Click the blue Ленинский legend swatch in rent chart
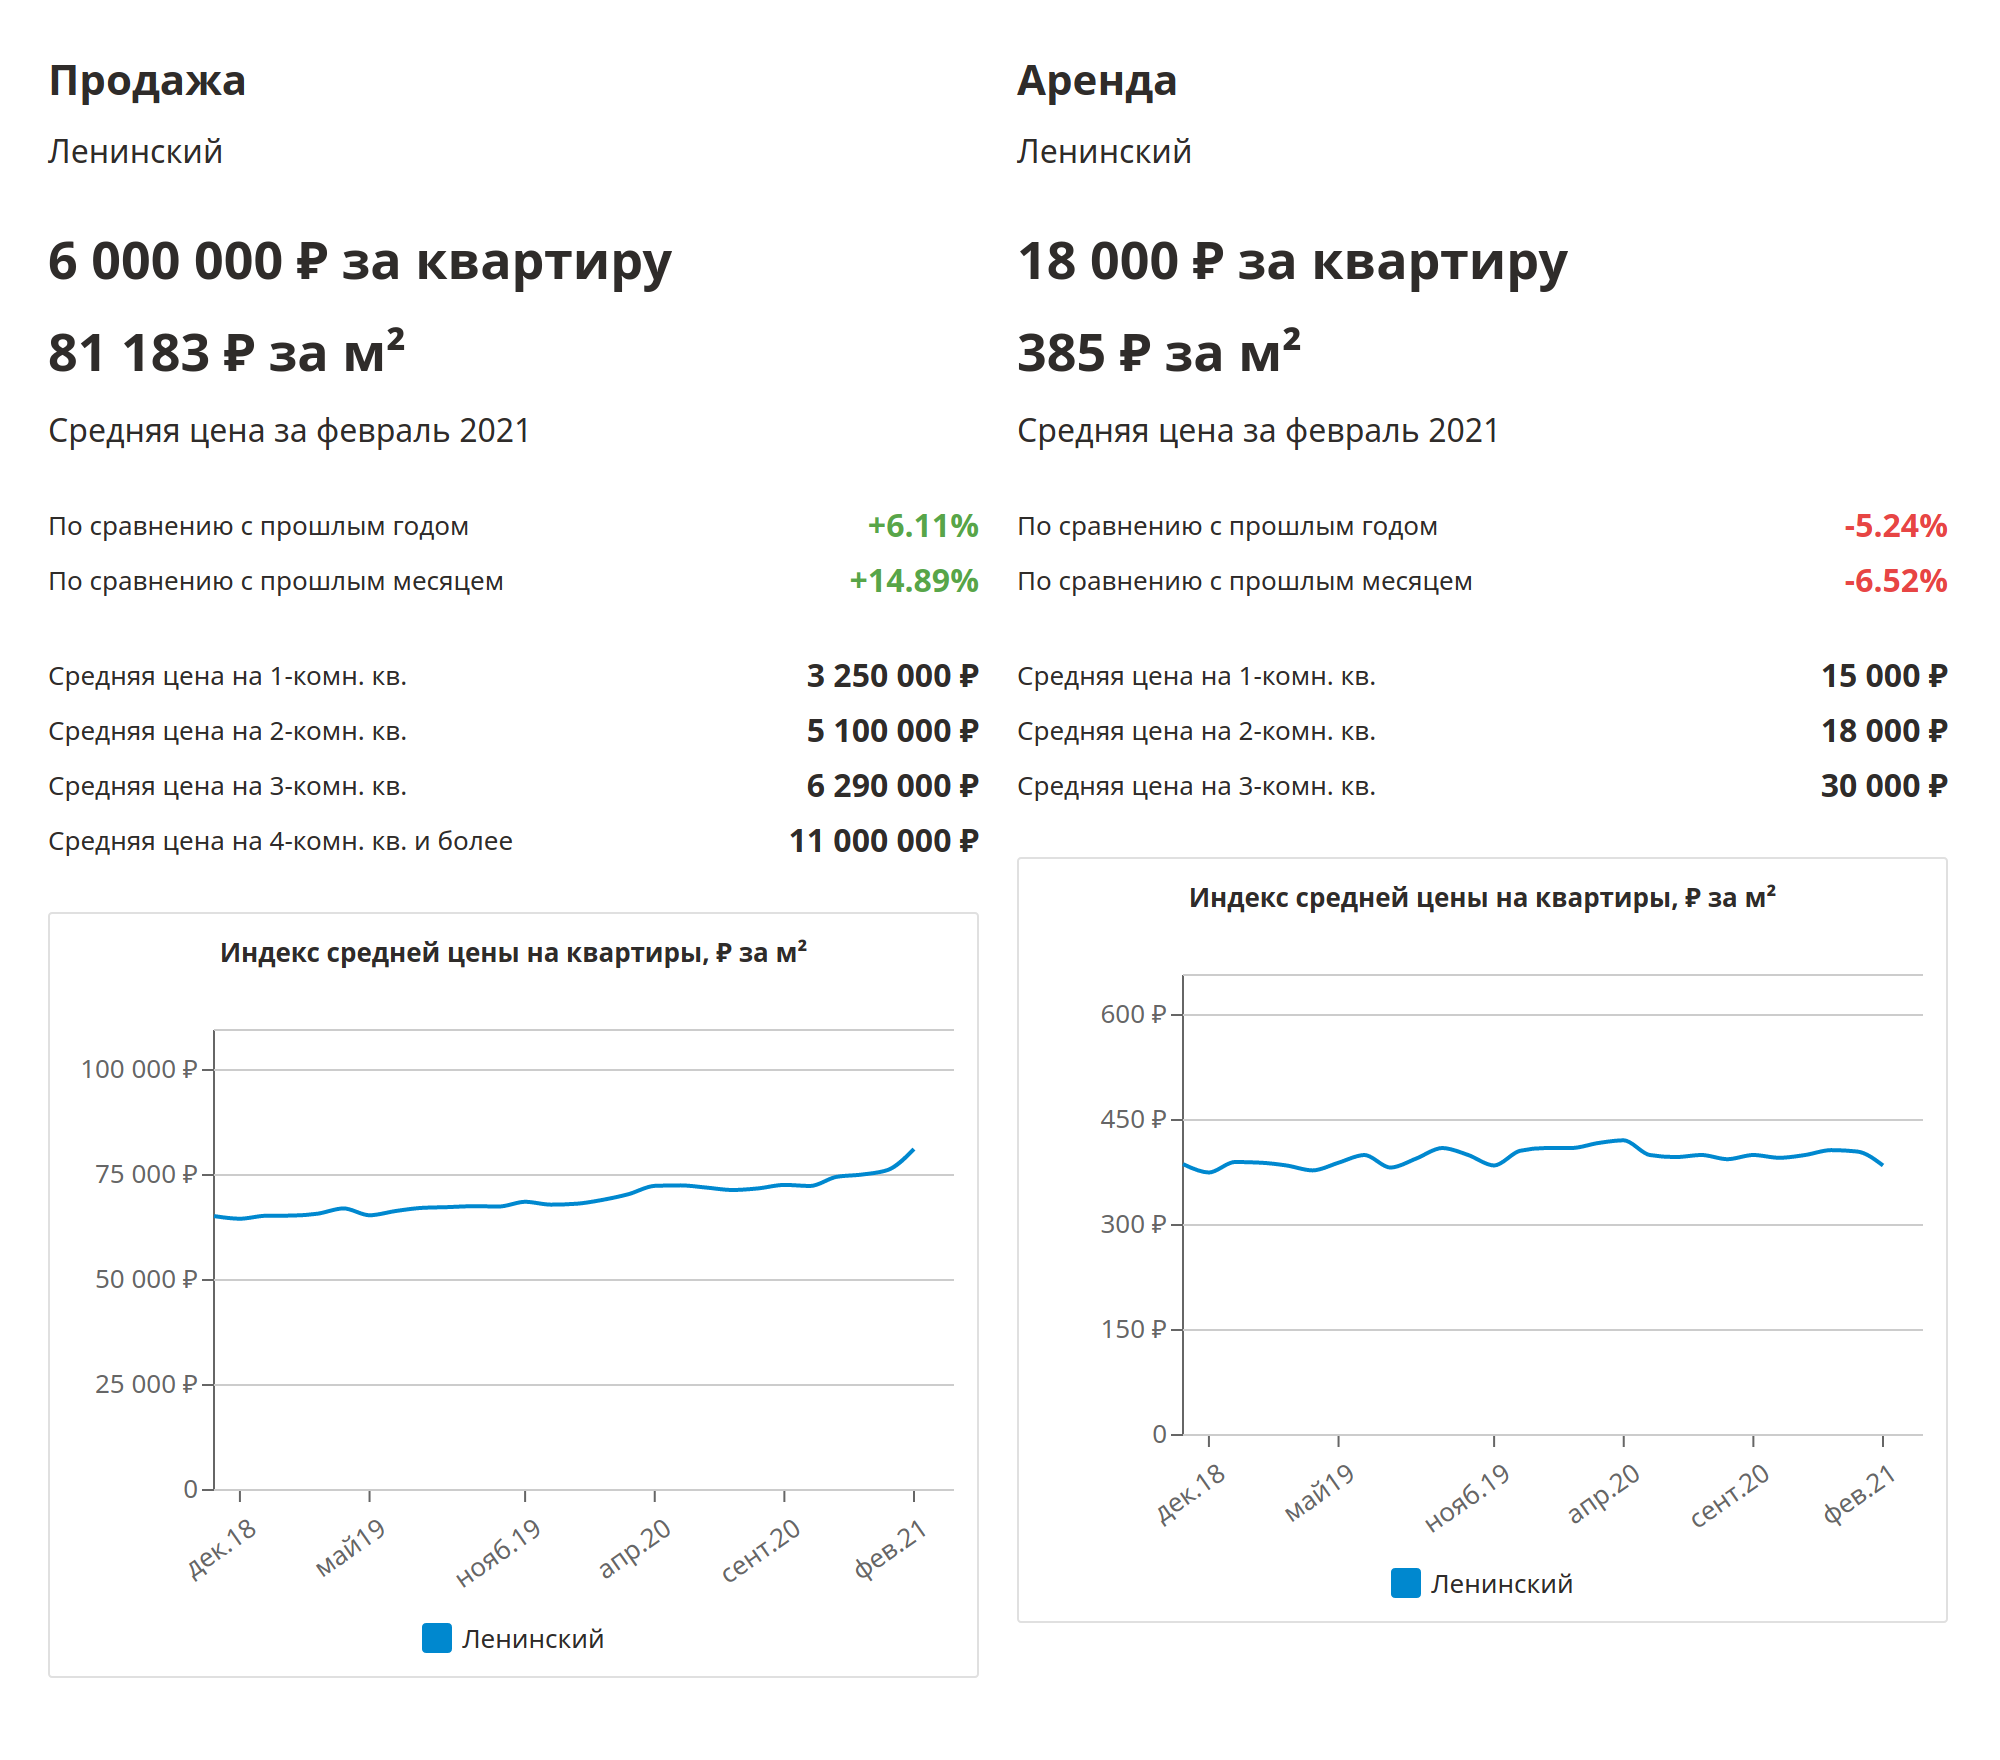This screenshot has height=1760, width=2000. tap(1406, 1583)
